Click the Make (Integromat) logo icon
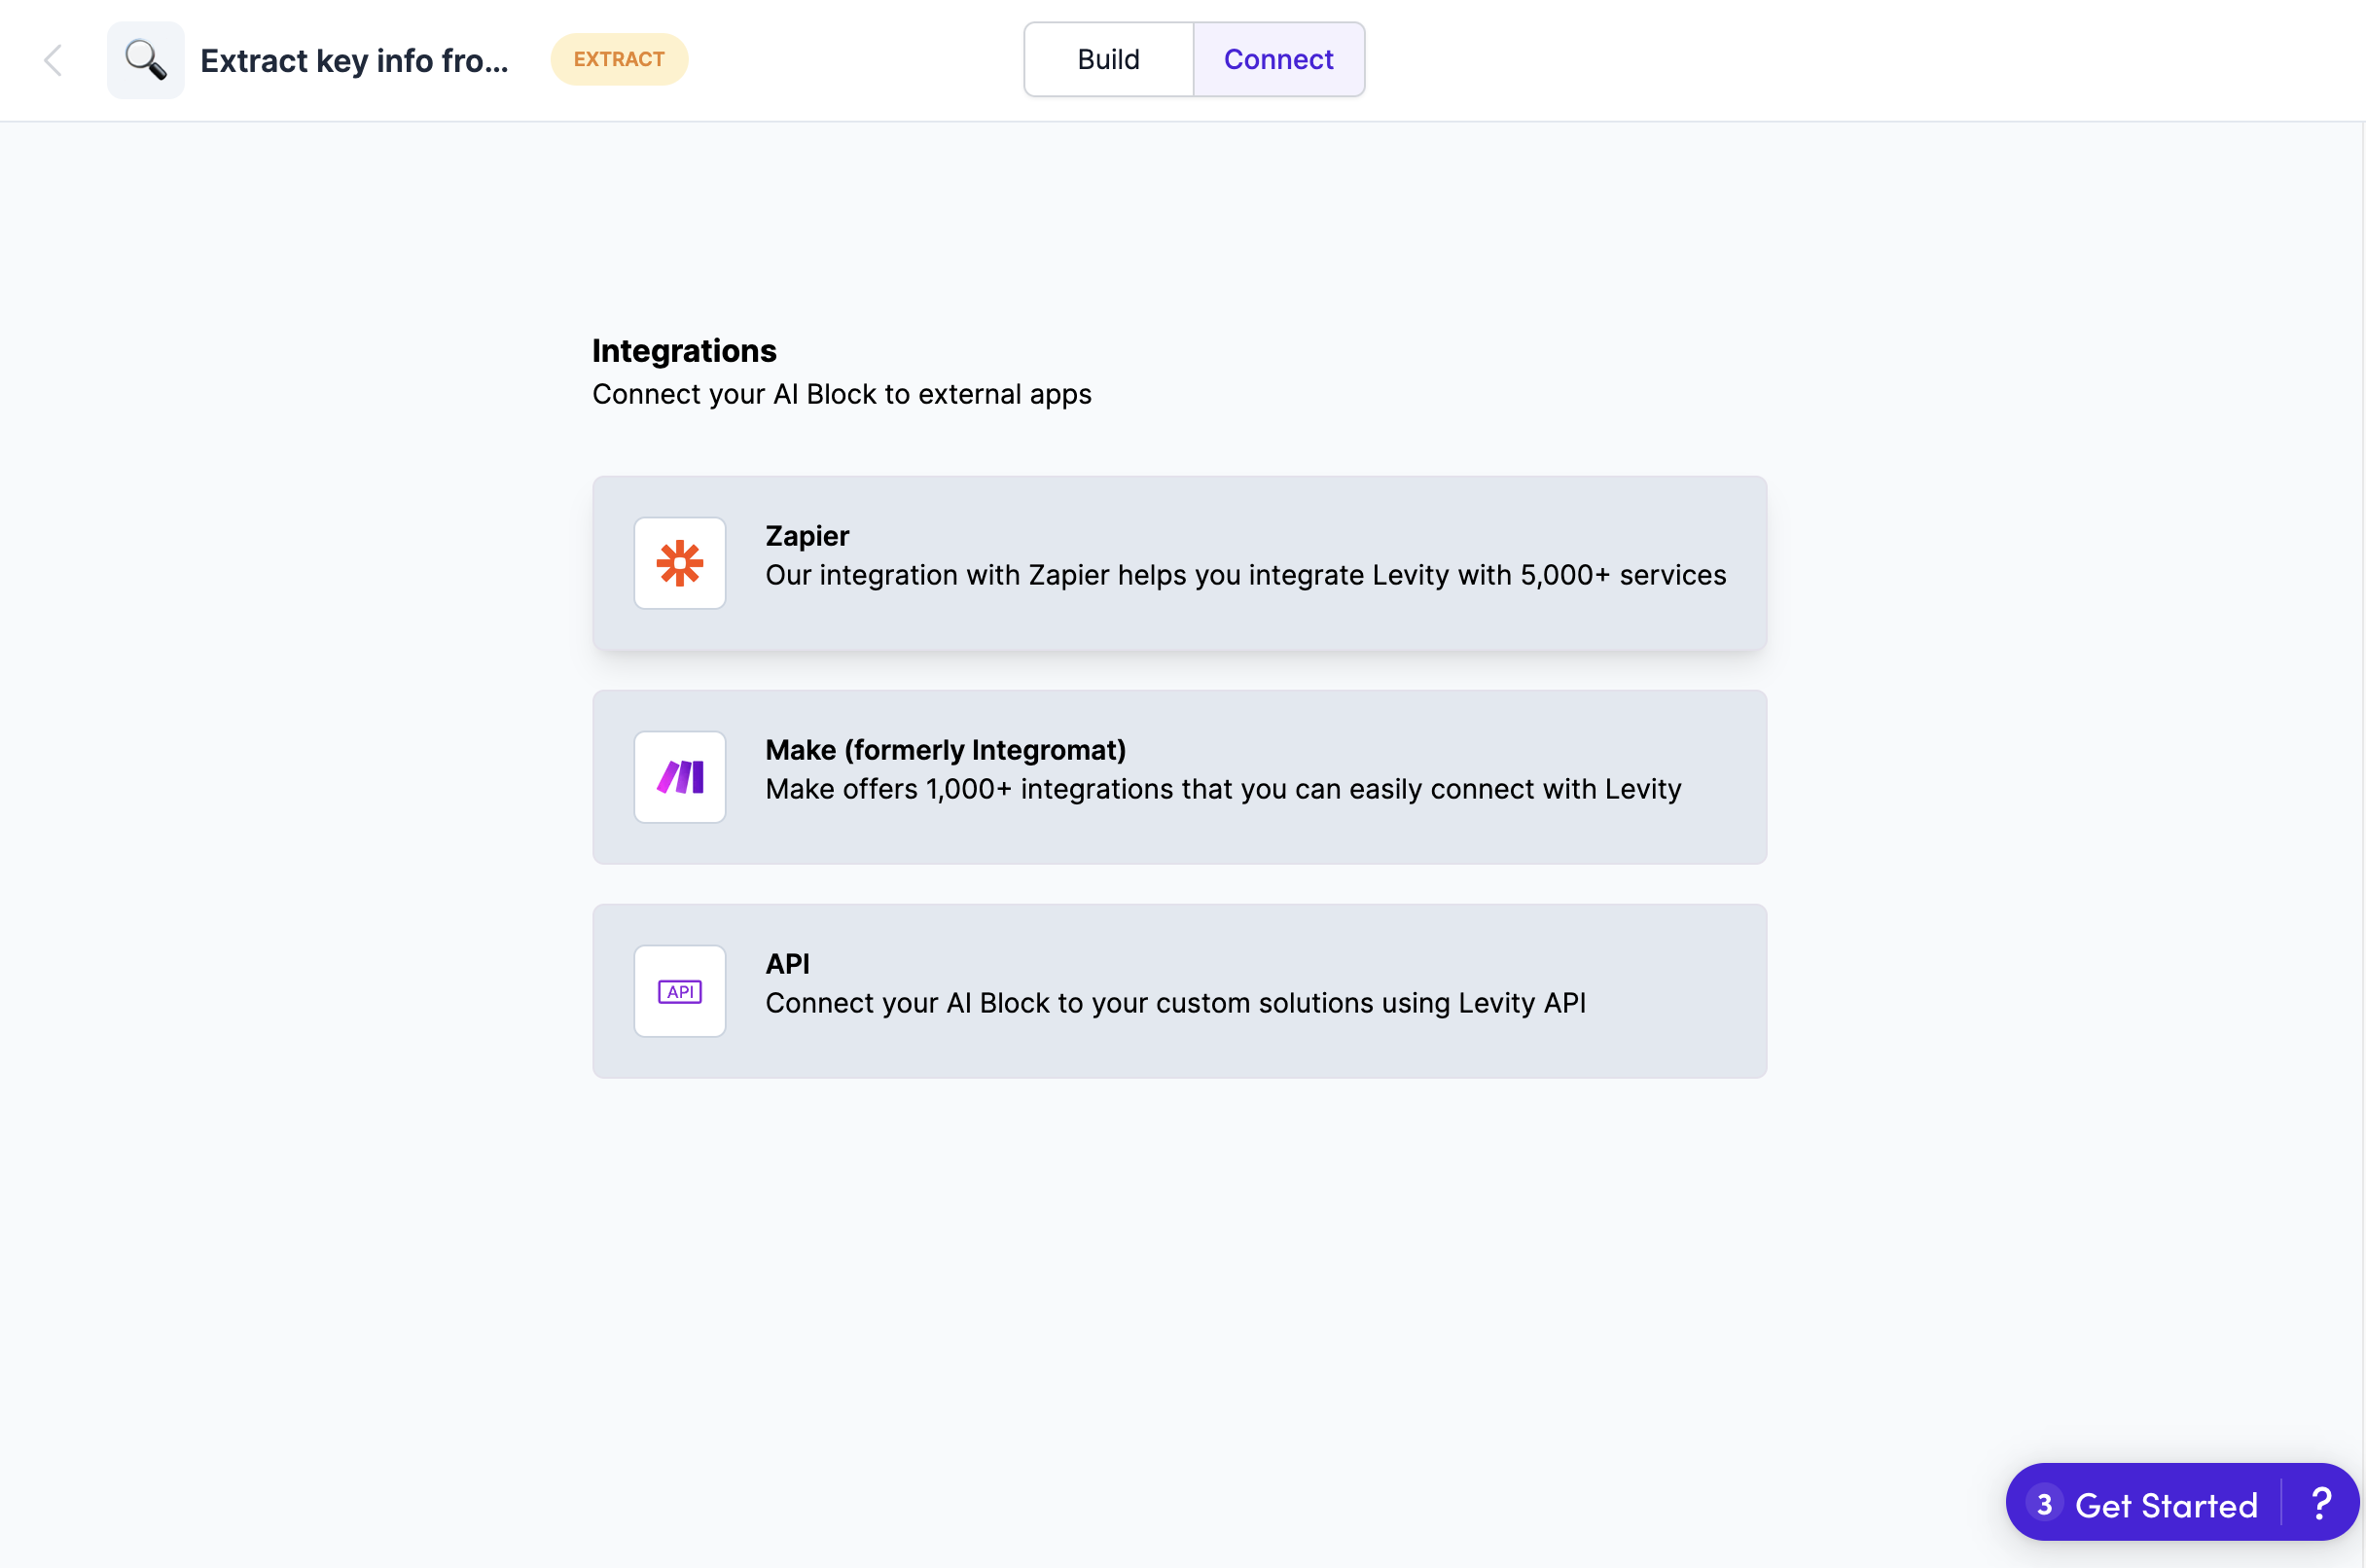2366x1568 pixels. pyautogui.click(x=679, y=777)
